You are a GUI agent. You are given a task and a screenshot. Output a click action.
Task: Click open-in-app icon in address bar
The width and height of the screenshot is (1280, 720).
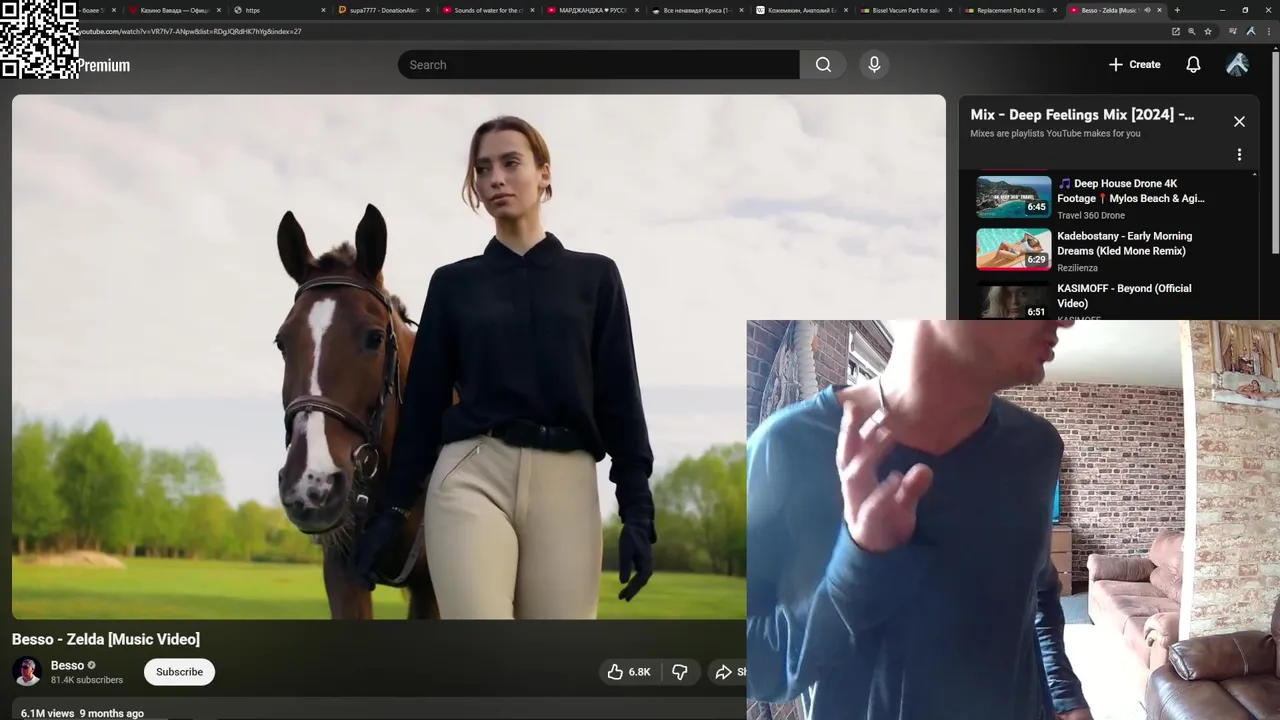1176,31
